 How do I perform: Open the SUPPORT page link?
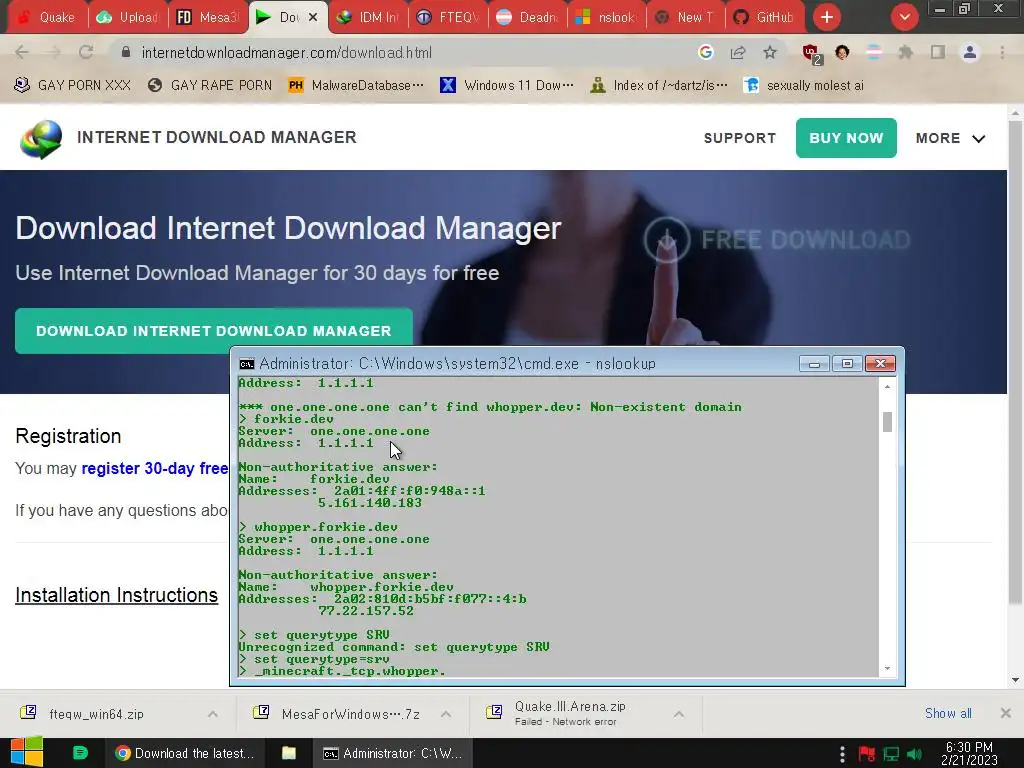(740, 138)
